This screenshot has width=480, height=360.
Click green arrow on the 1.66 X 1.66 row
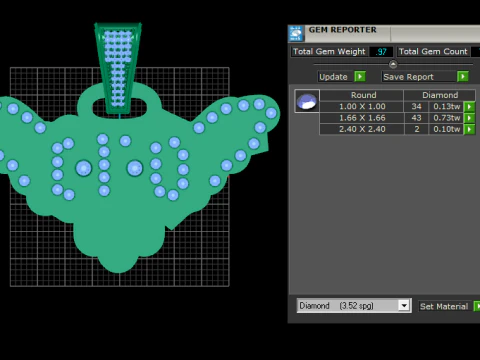[x=469, y=118]
